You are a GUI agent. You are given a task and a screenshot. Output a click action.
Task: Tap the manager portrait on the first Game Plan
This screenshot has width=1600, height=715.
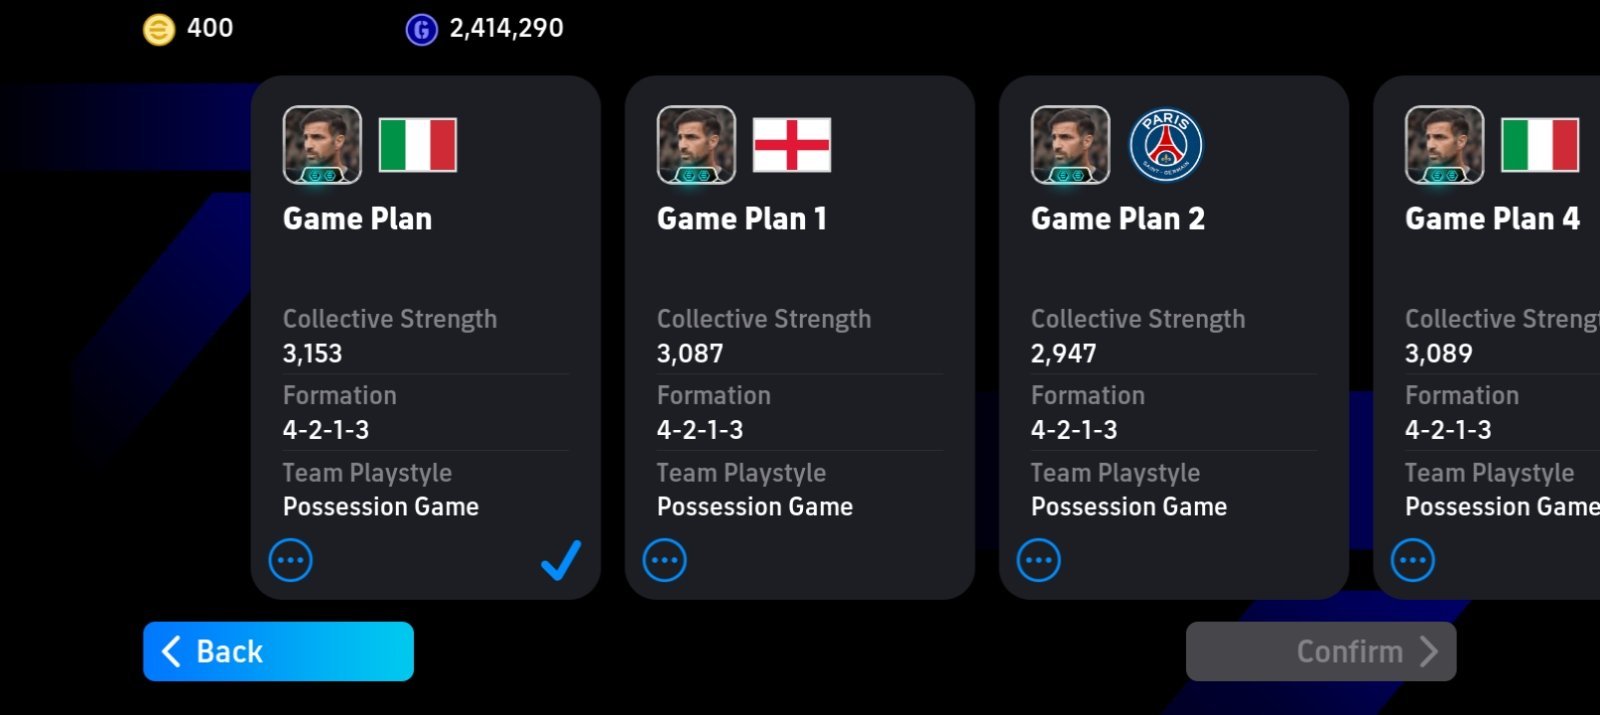coord(322,145)
